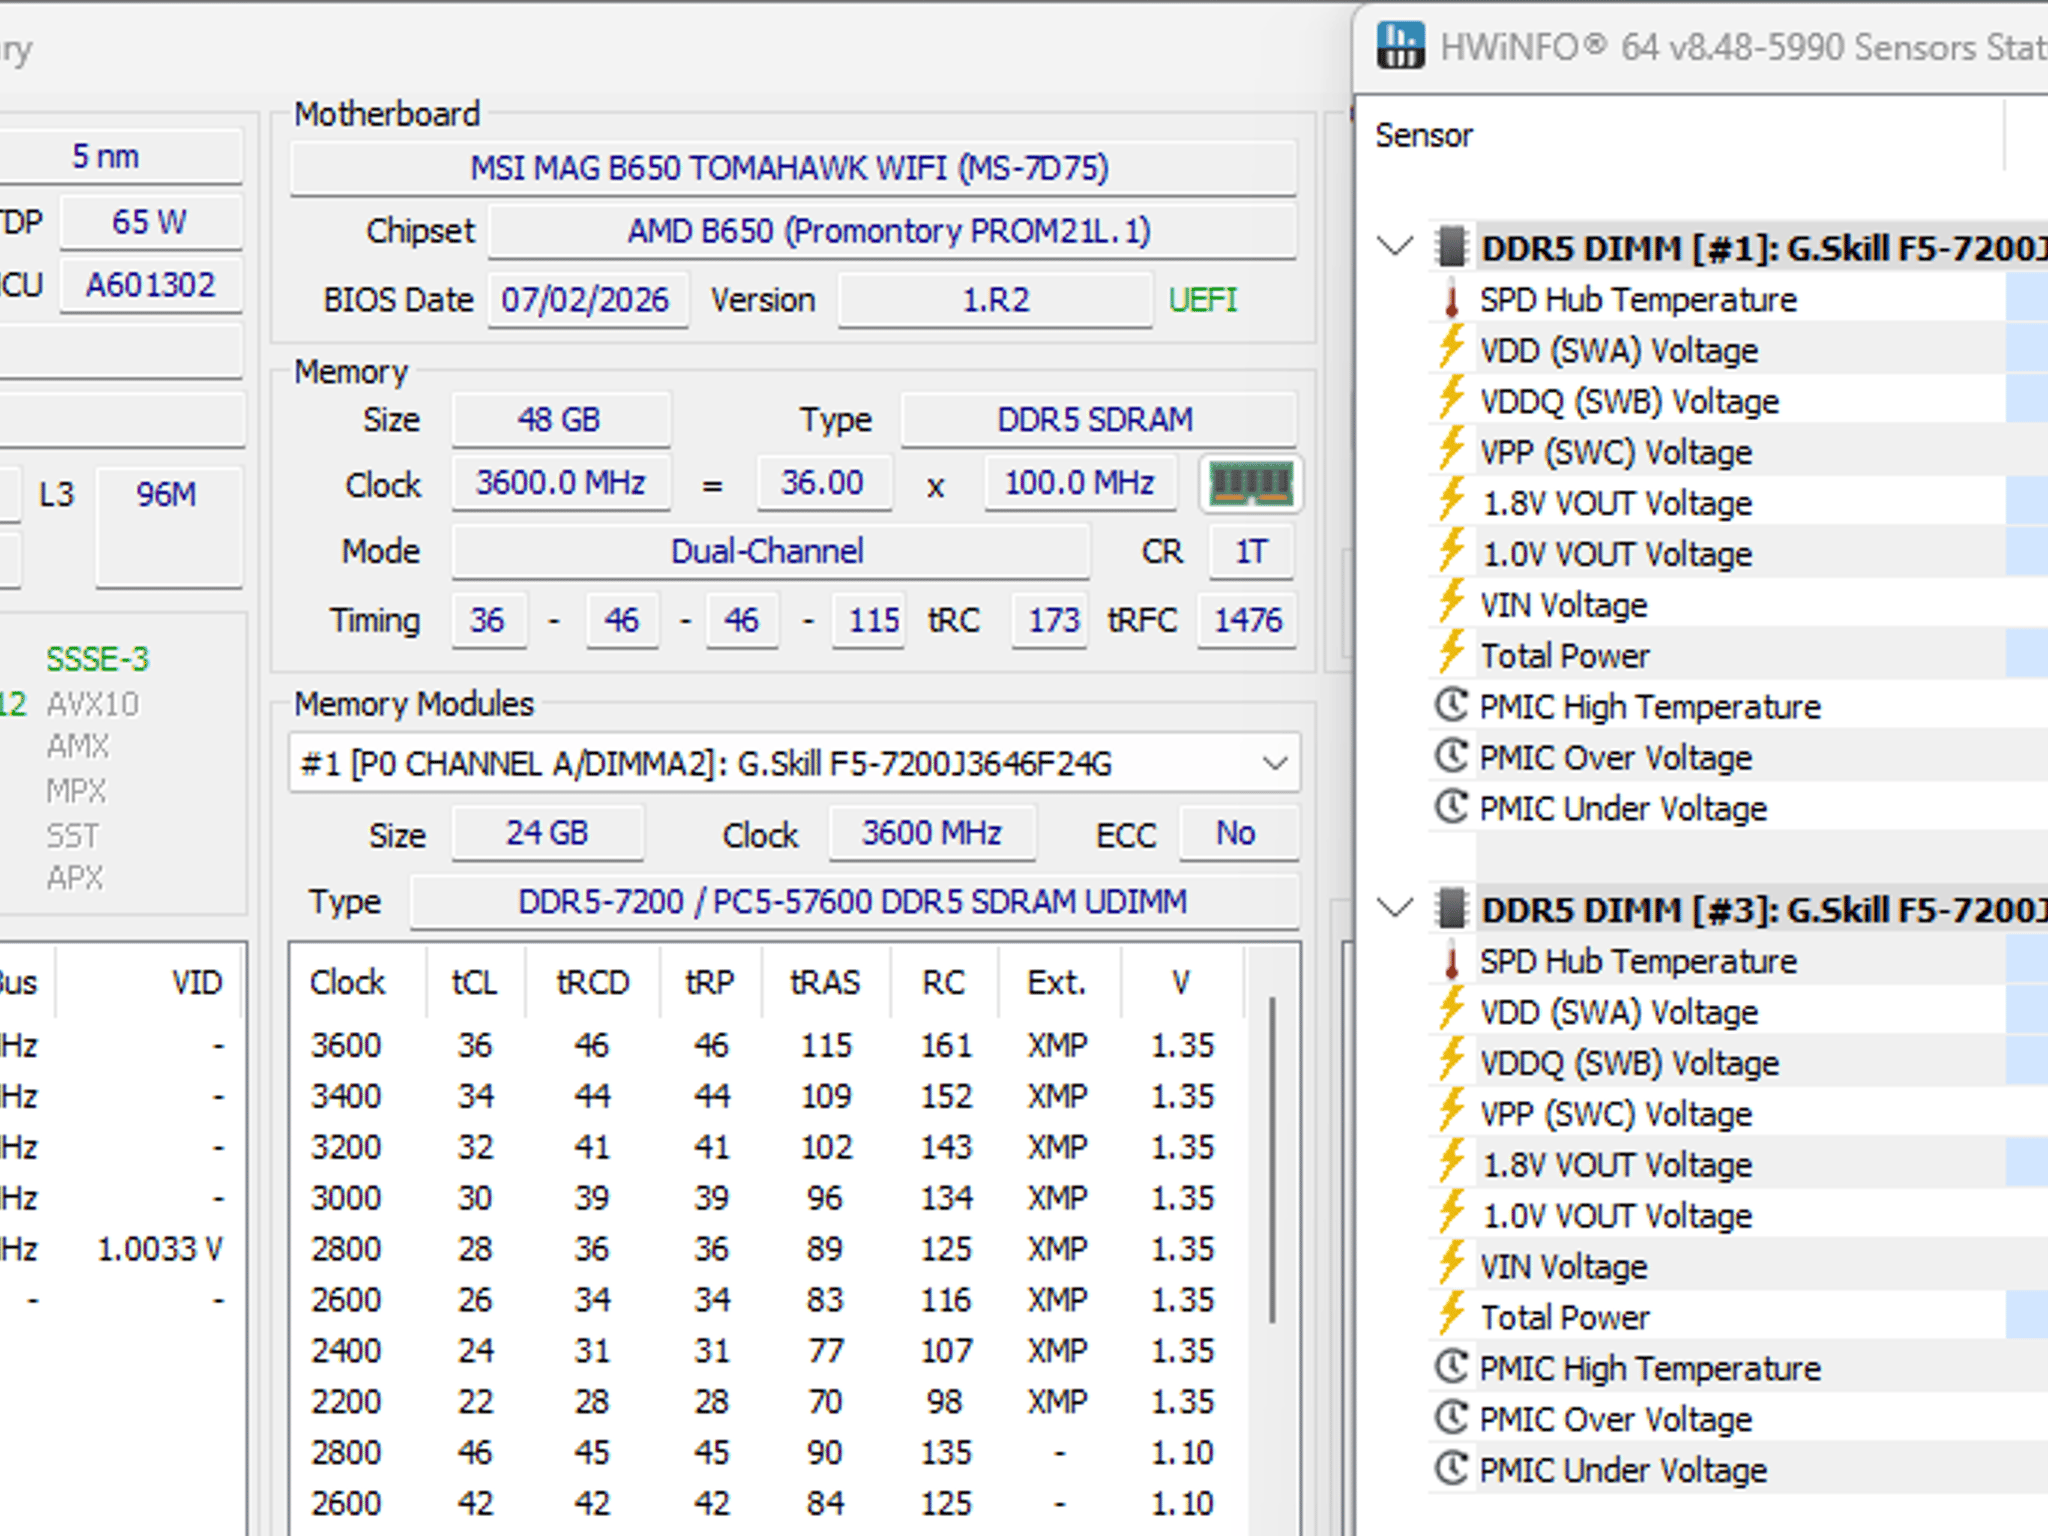The width and height of the screenshot is (2048, 1536).
Task: Click the HWiNFO app icon in title bar
Action: pos(1400,46)
